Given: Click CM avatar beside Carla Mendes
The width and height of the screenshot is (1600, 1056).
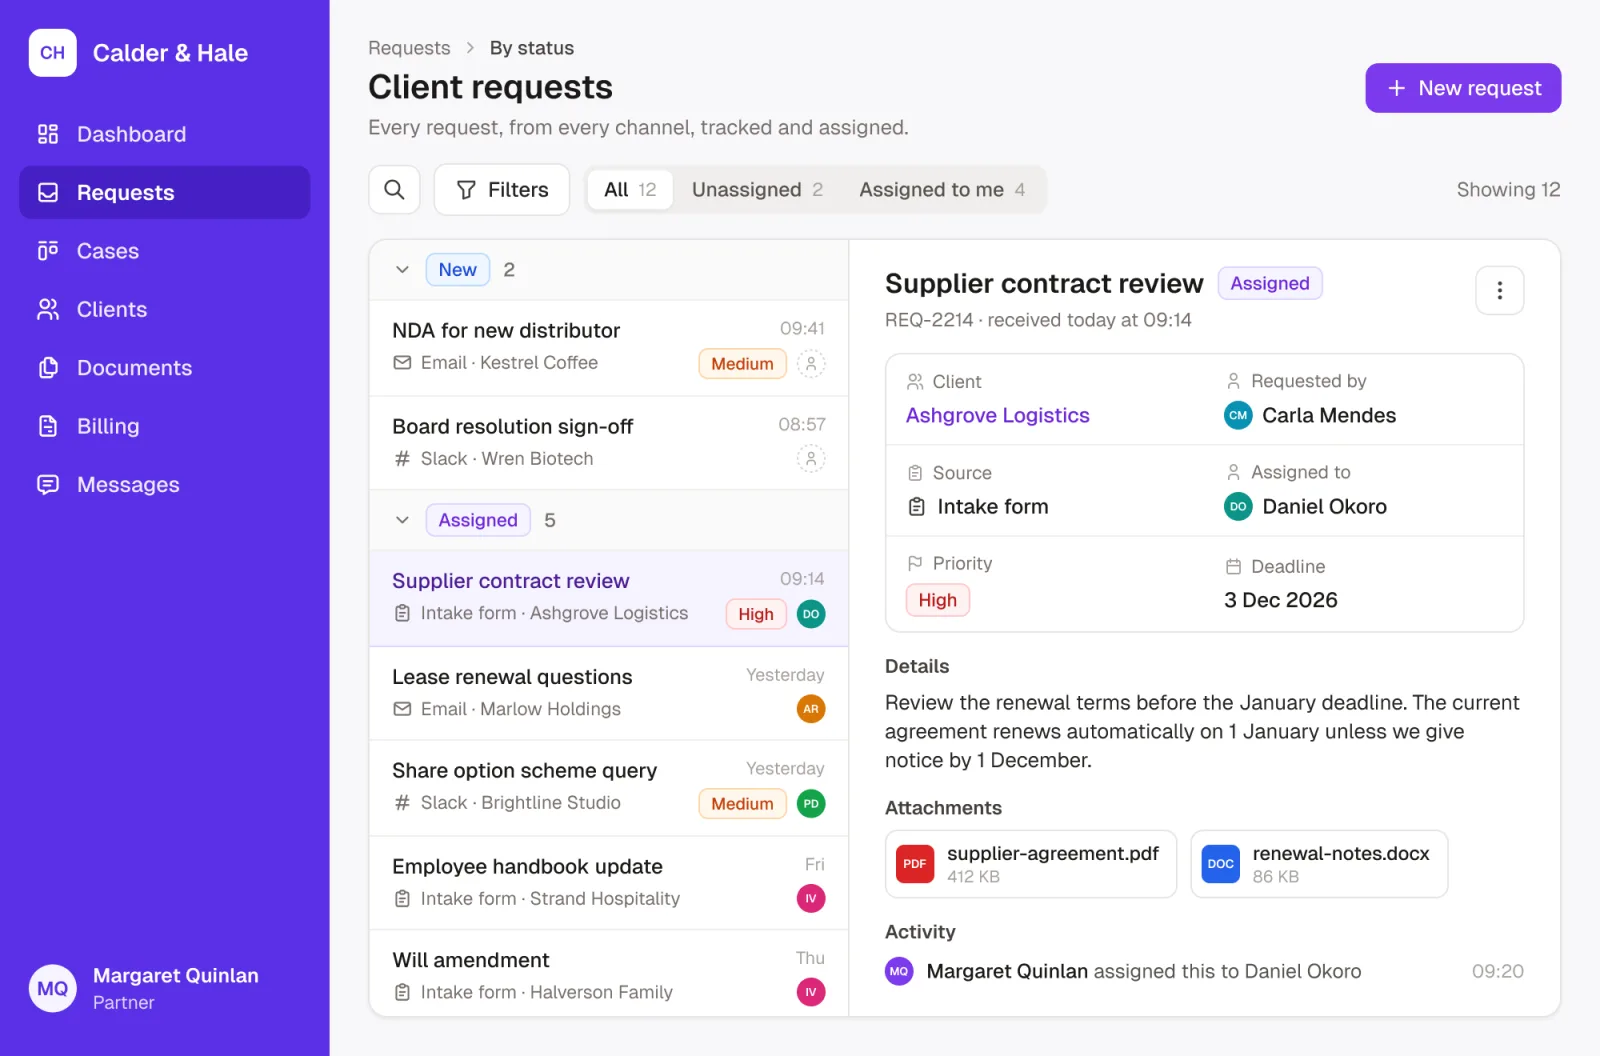Looking at the screenshot, I should coord(1238,415).
